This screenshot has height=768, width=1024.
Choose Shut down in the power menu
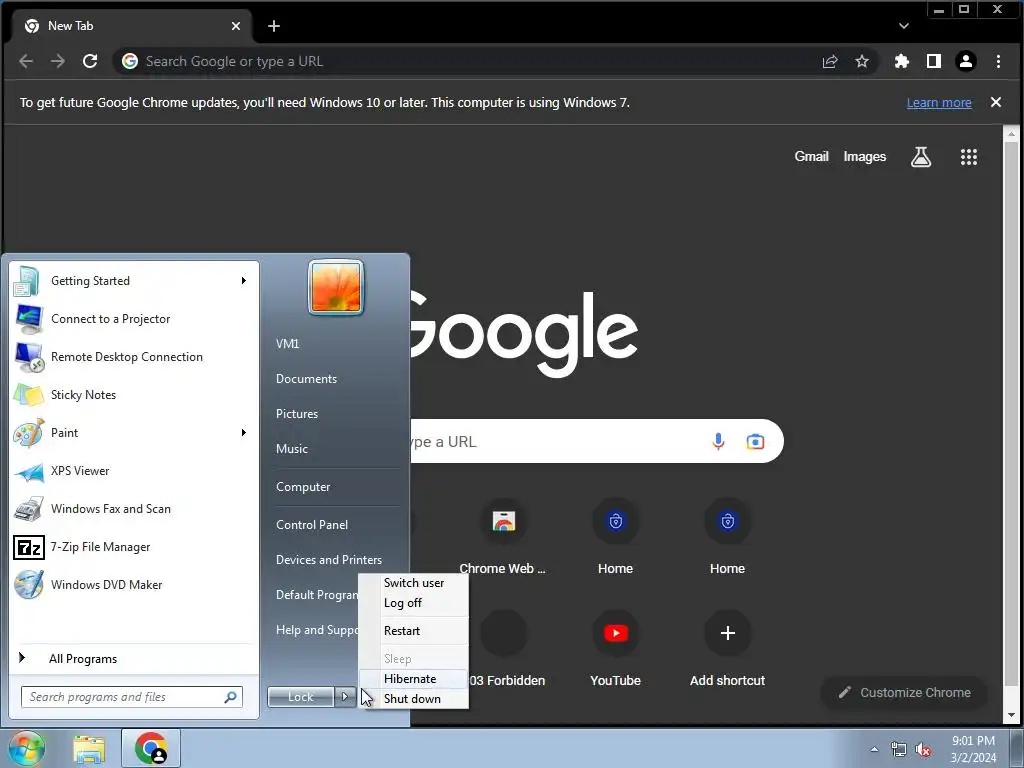[x=413, y=699]
